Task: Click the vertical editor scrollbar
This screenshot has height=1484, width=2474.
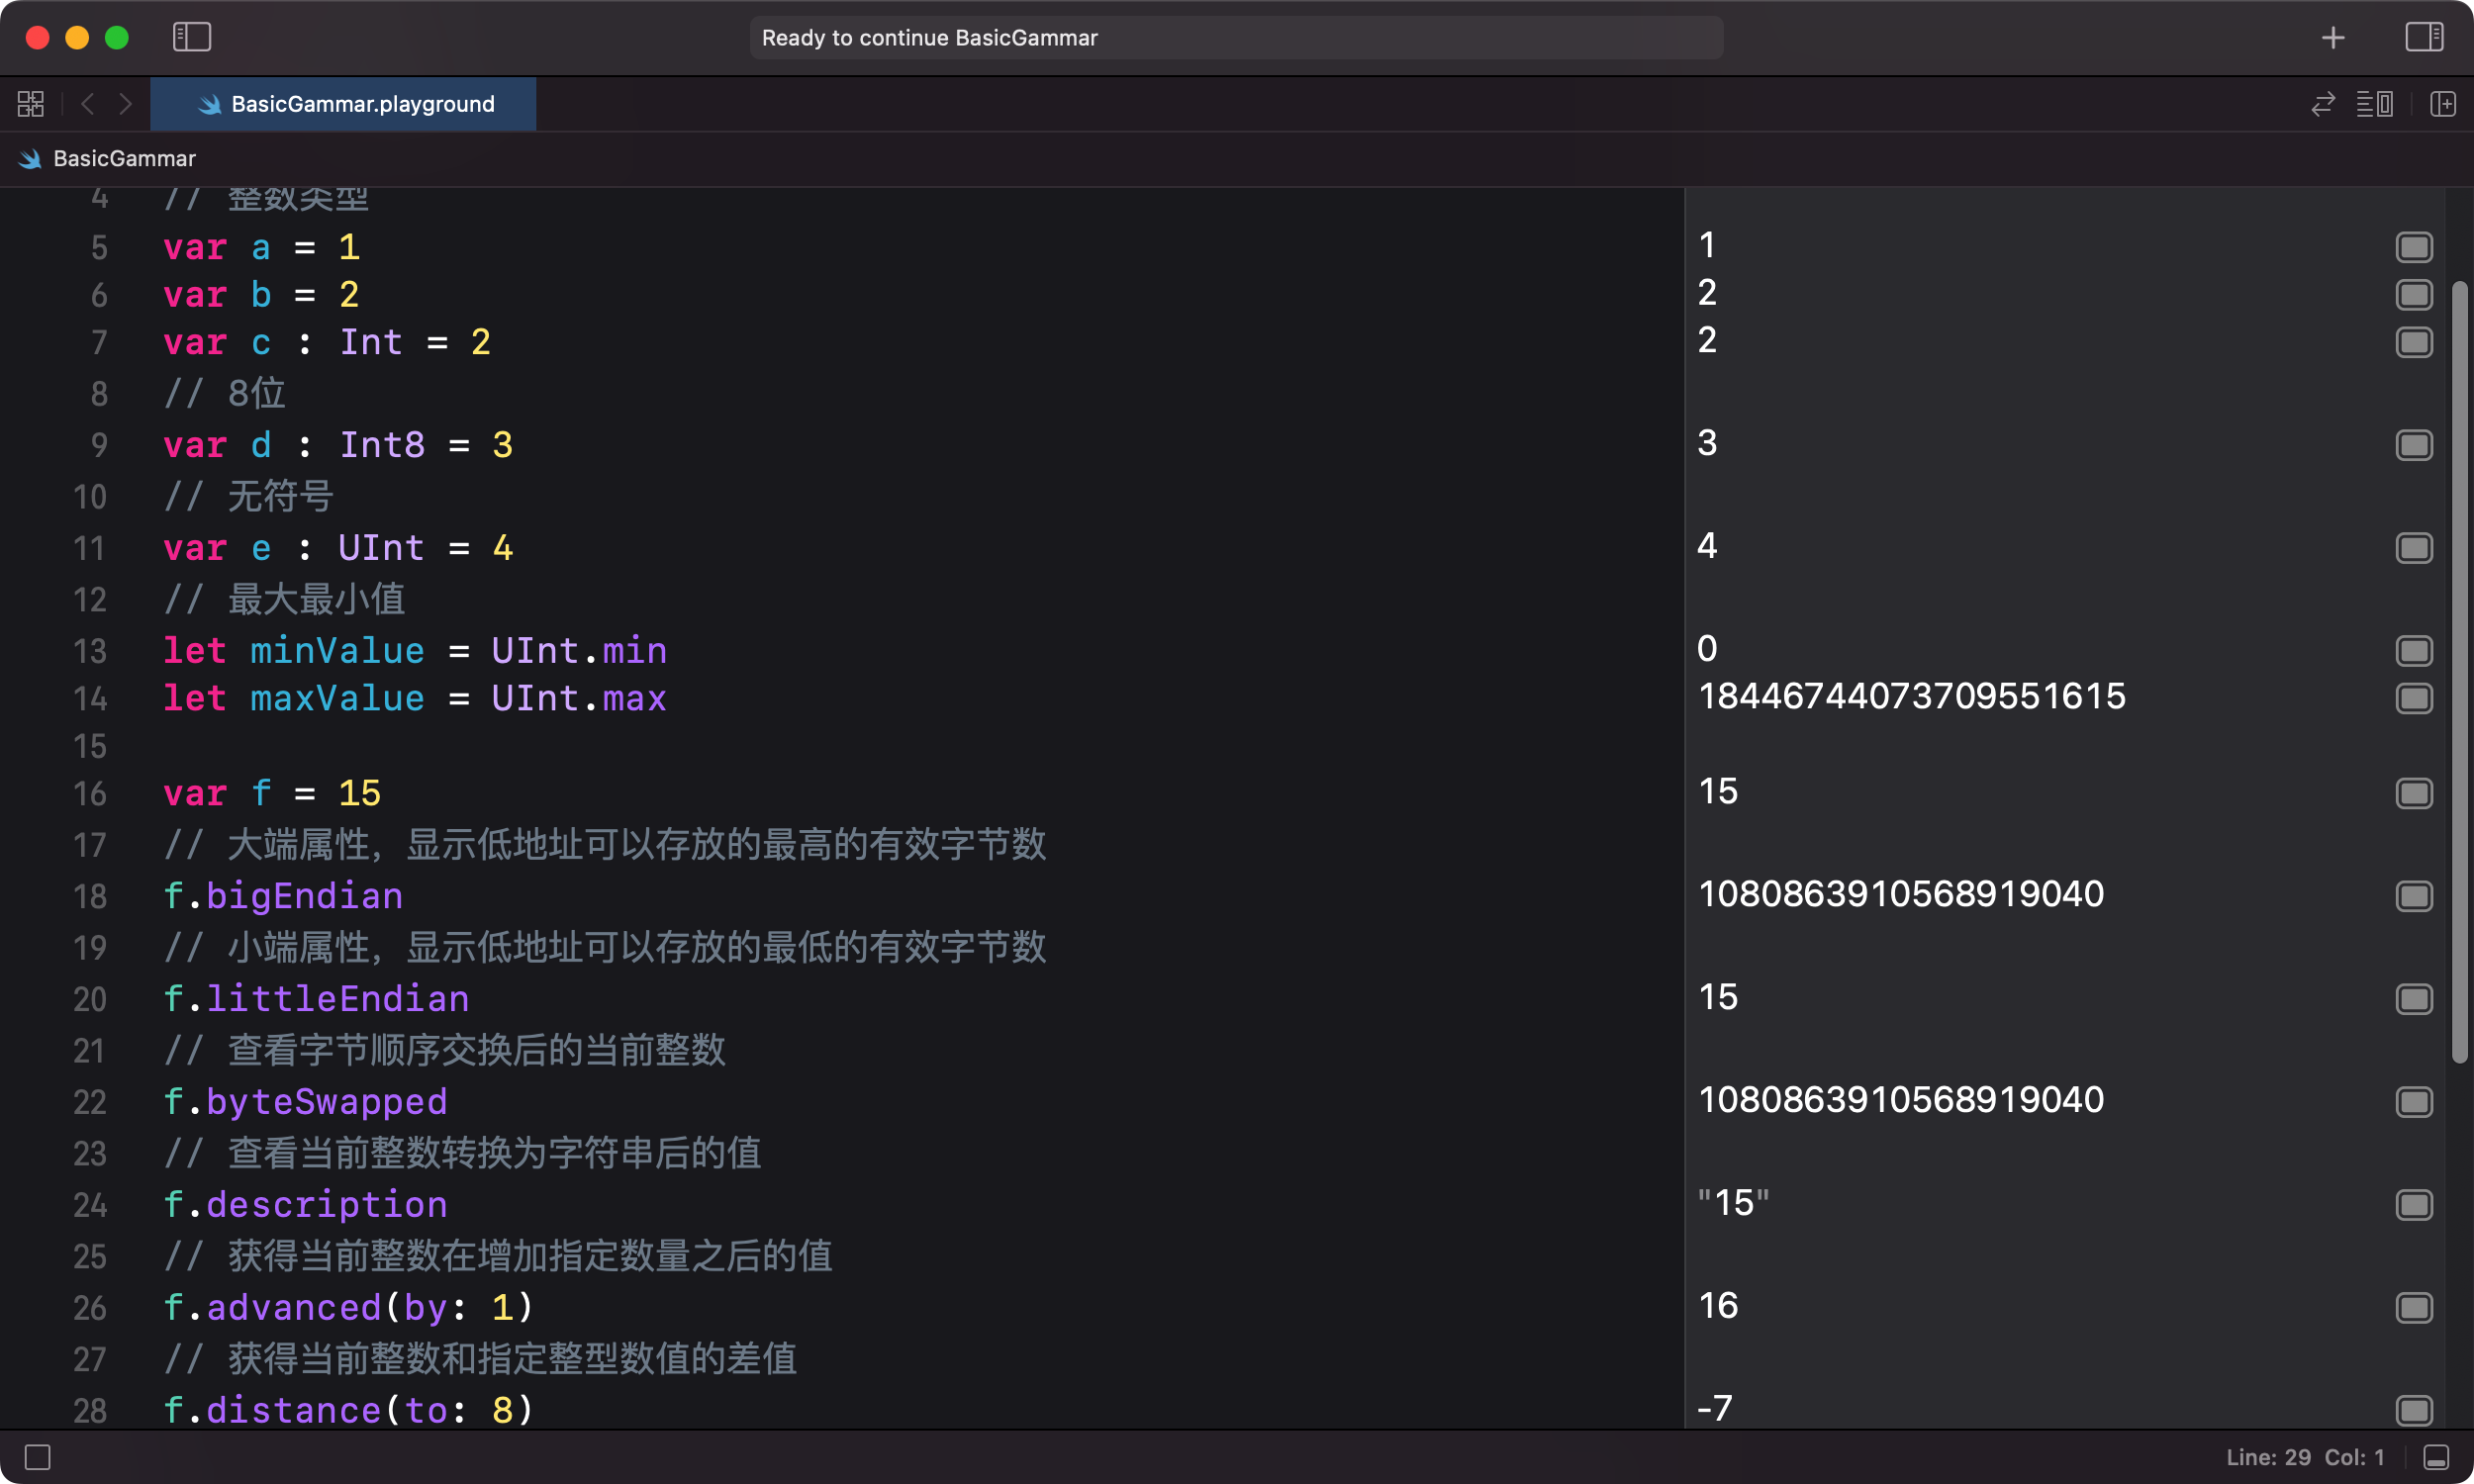Action: pos(2460,672)
